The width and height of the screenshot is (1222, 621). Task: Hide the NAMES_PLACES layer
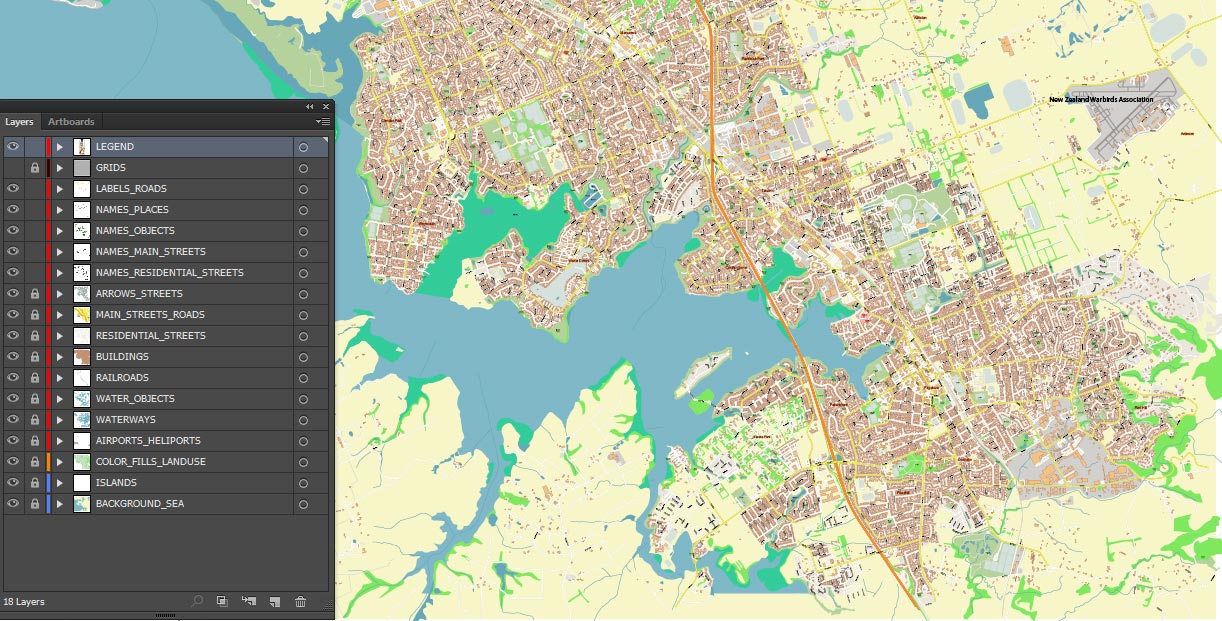click(13, 210)
